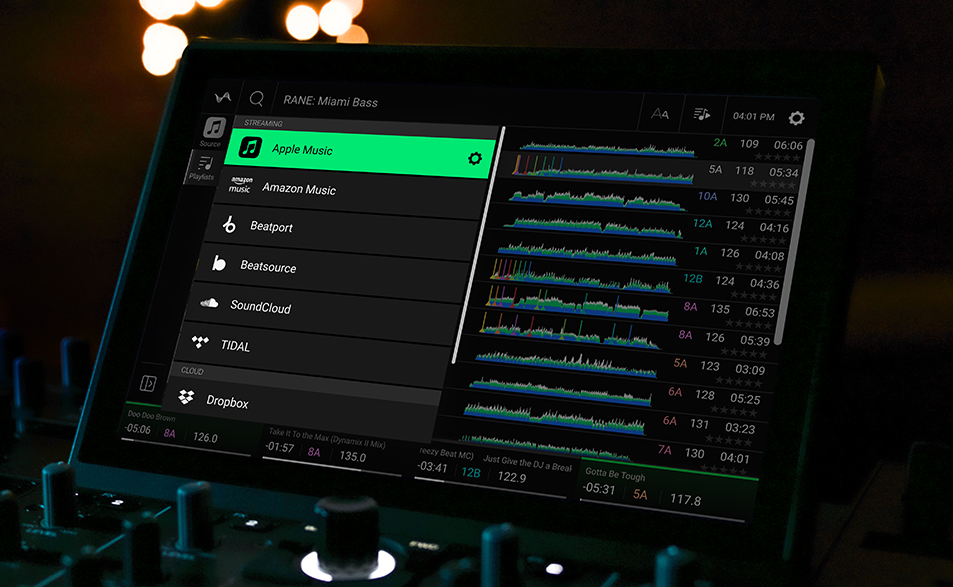Click the 117.8 BPM deck value
The height and width of the screenshot is (587, 953).
coord(685,499)
